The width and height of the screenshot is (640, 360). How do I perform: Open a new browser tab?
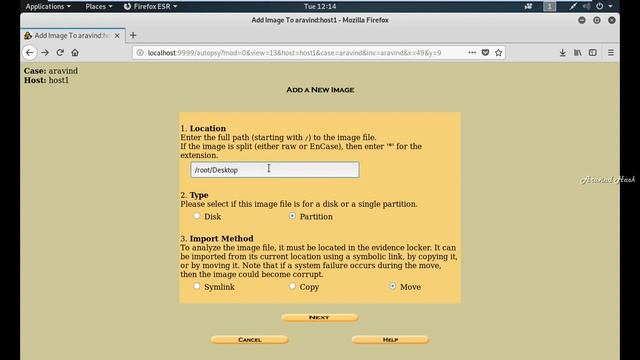[x=133, y=36]
